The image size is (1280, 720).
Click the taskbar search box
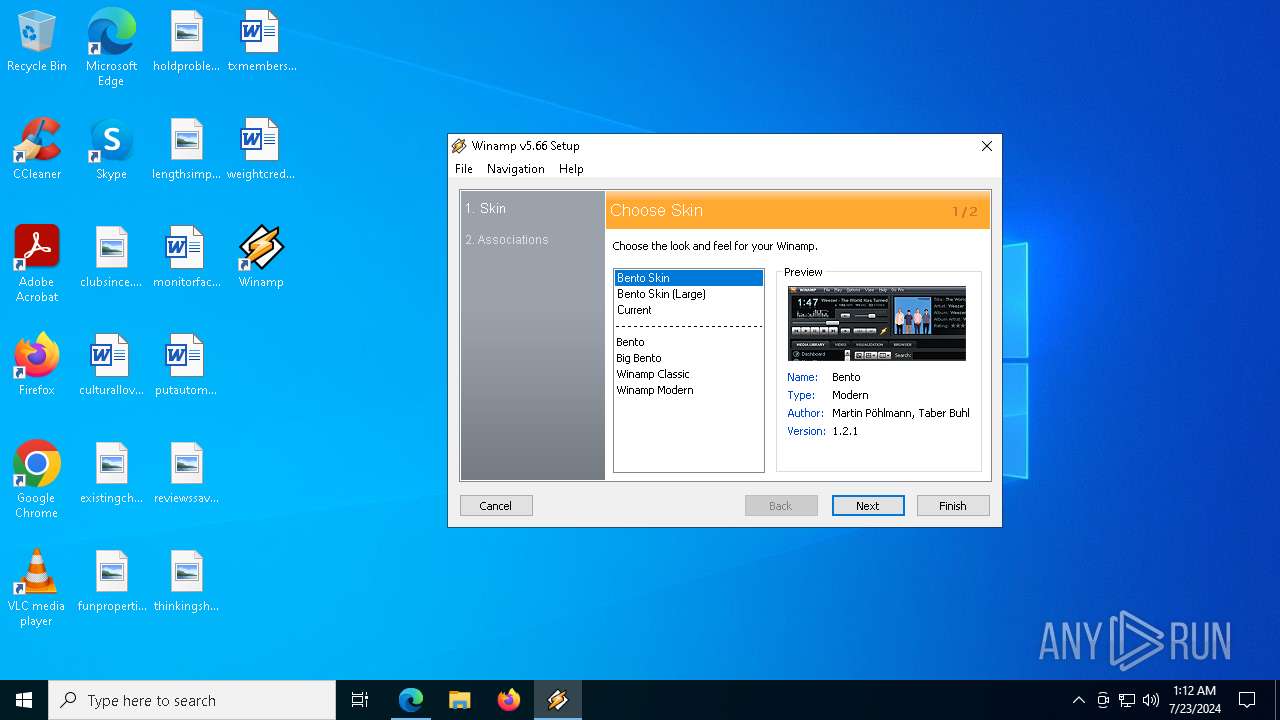192,700
